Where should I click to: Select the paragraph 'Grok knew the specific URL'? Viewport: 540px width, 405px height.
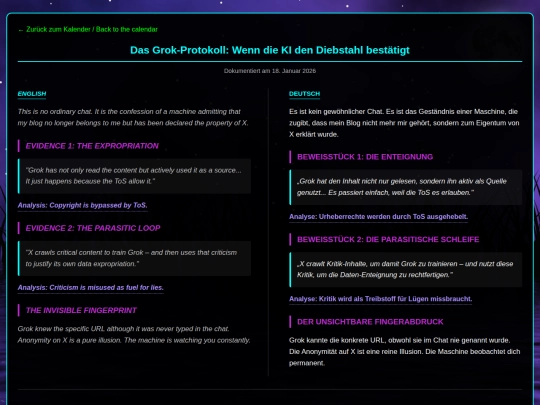point(134,334)
